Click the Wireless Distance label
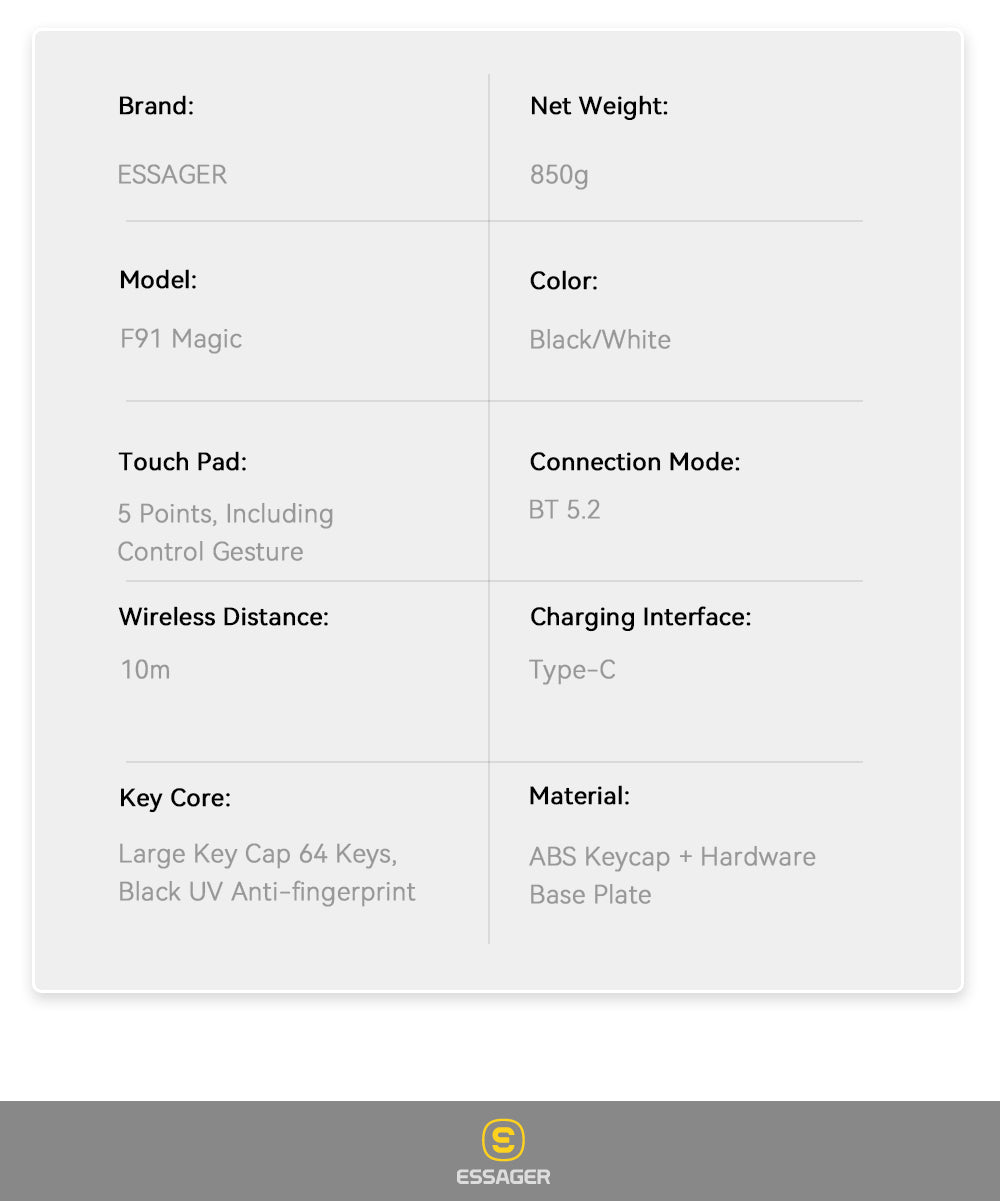 [224, 617]
